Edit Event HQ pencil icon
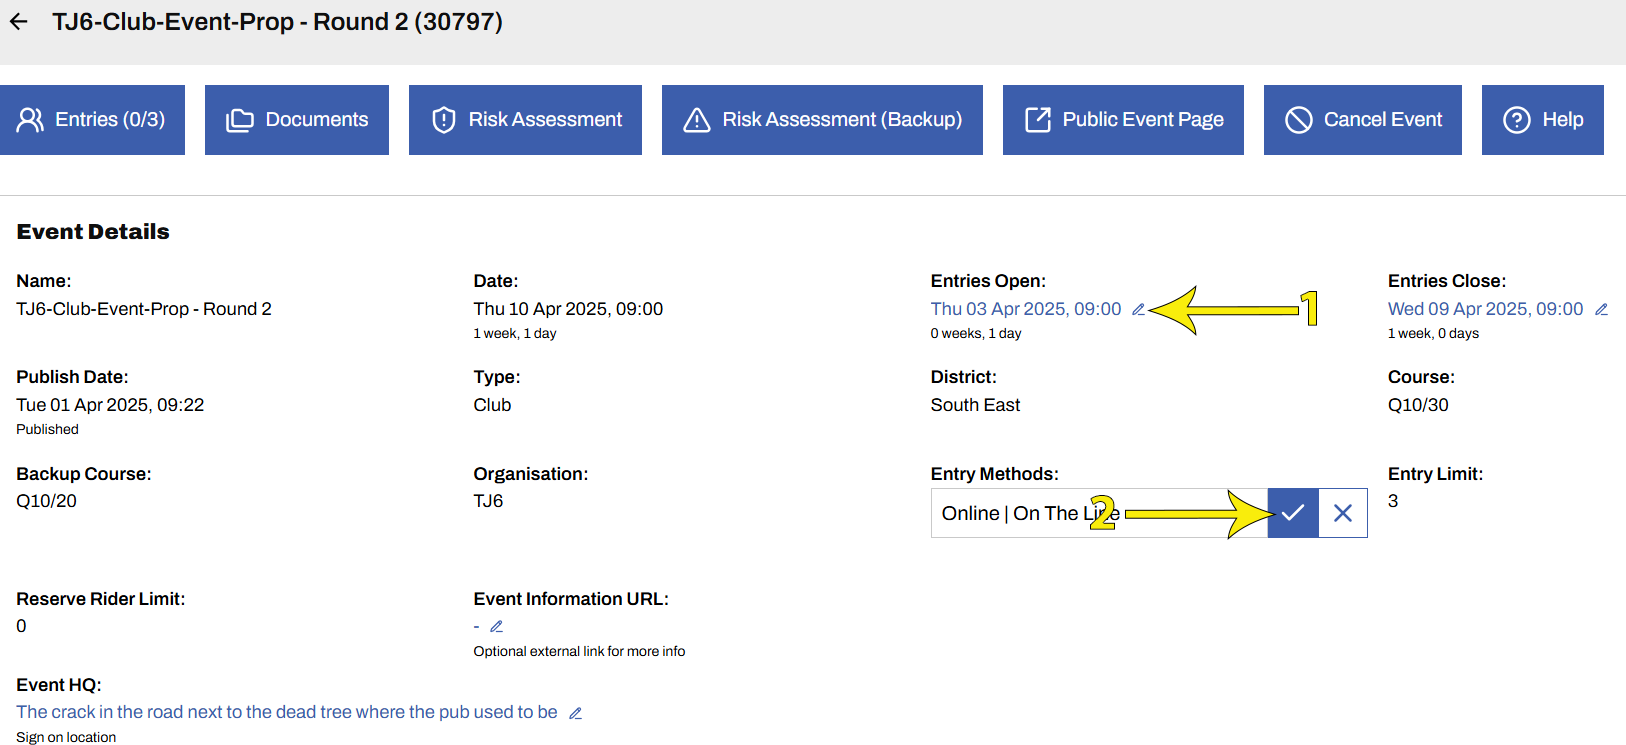This screenshot has width=1626, height=745. click(575, 713)
